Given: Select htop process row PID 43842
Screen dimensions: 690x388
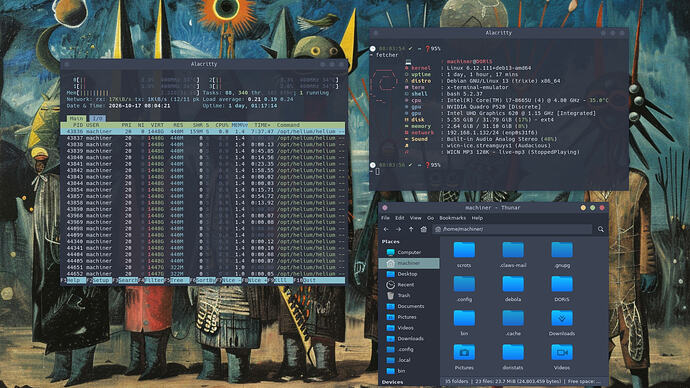Looking at the screenshot, I should 203,170.
